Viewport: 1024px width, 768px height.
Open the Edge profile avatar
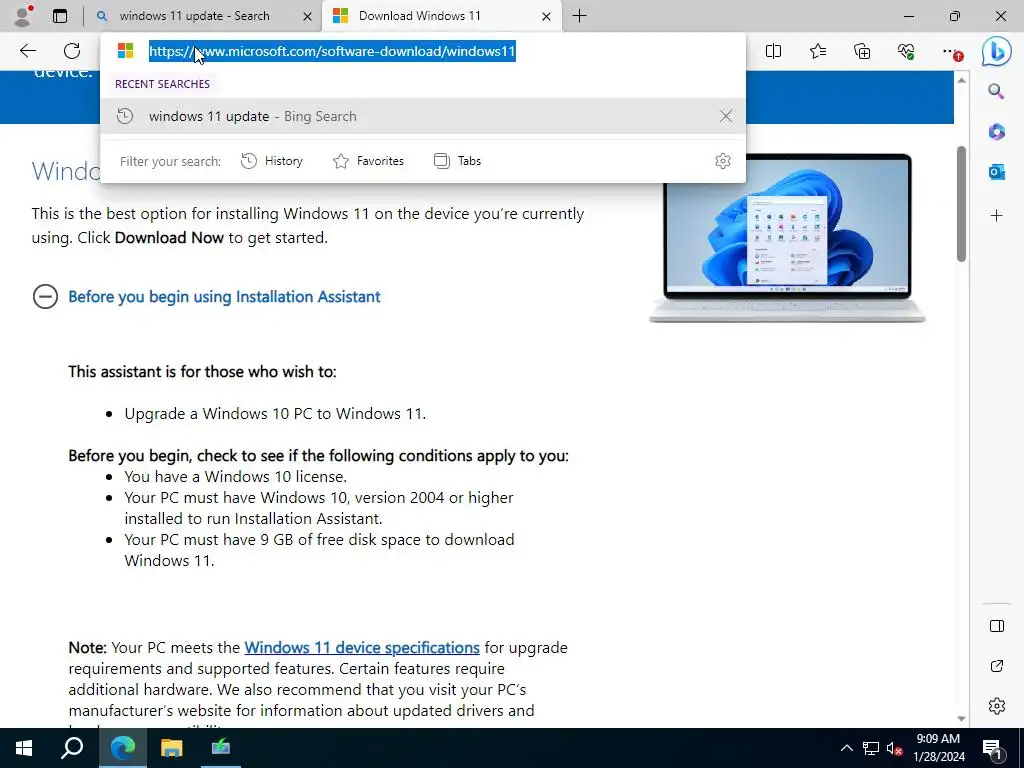24,16
